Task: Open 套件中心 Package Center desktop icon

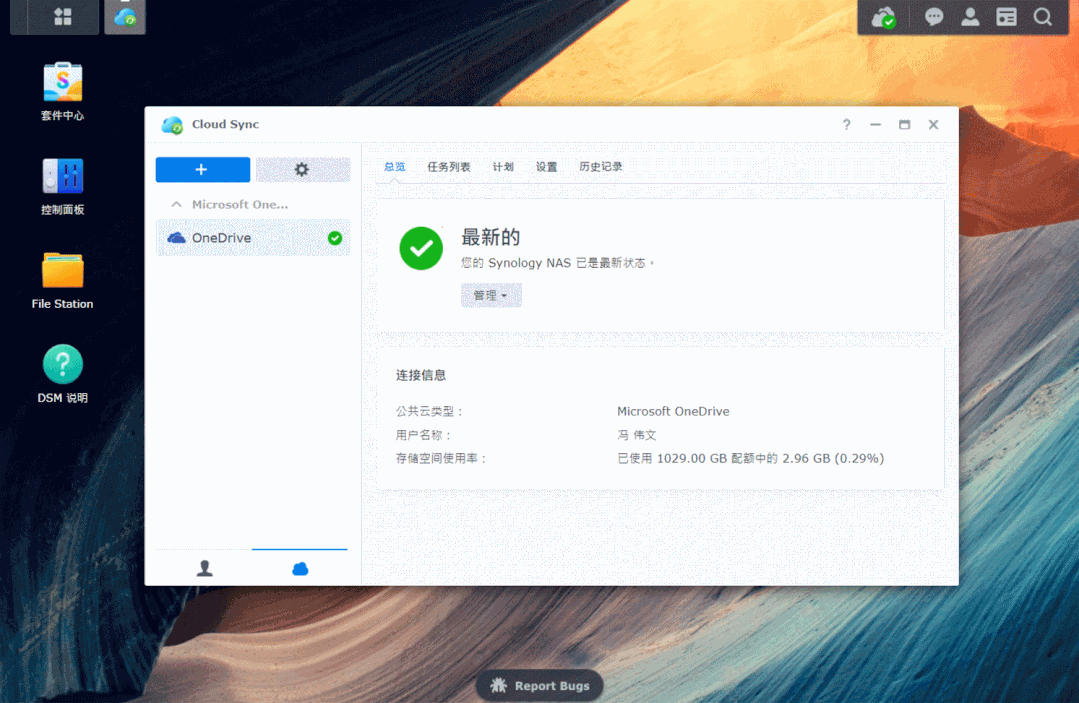Action: (62, 82)
